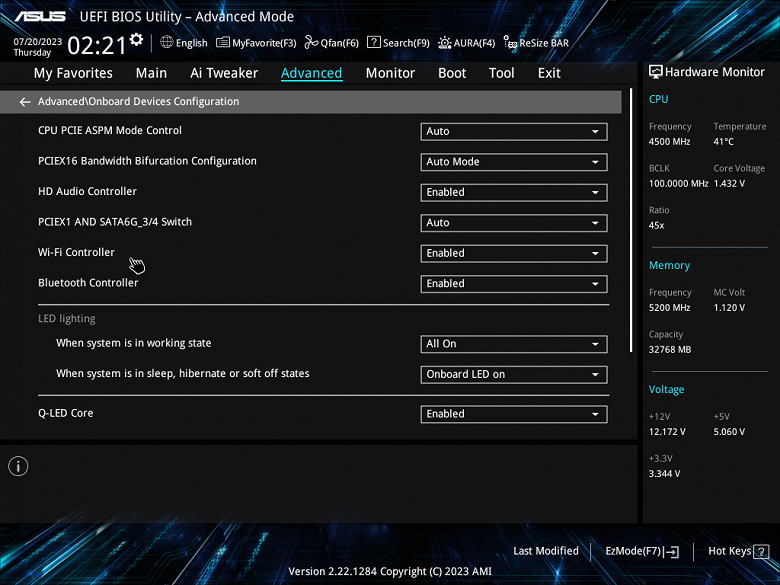Switch to the Ai Tweaker tab
This screenshot has height=585, width=780.
pyautogui.click(x=224, y=73)
